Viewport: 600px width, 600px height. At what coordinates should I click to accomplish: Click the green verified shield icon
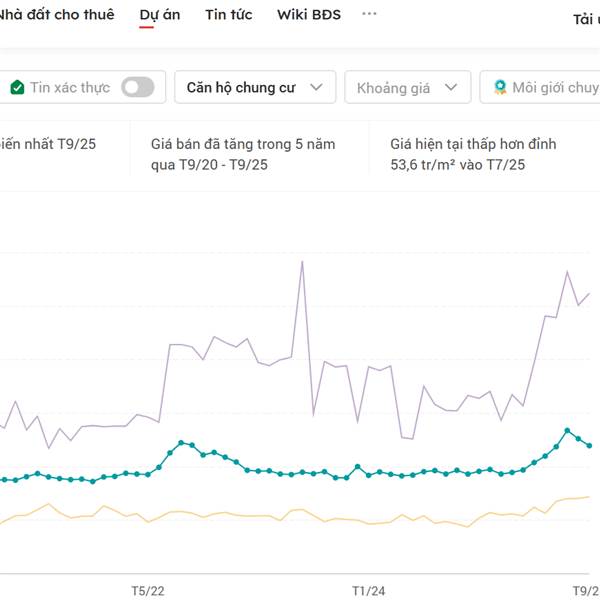pos(17,88)
